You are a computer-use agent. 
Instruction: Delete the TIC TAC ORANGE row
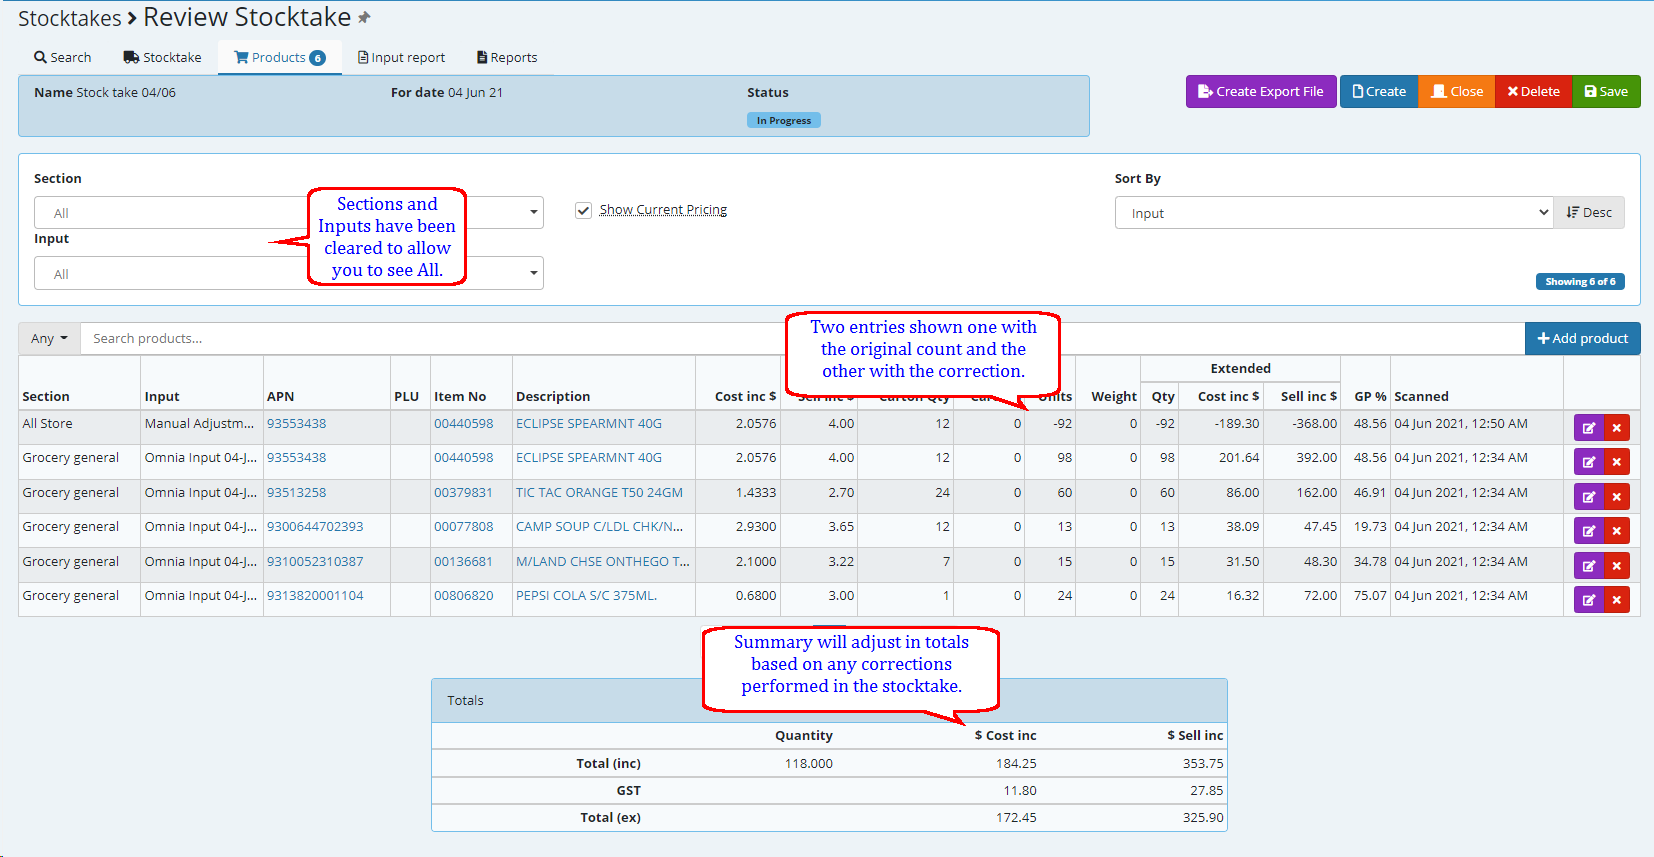[x=1616, y=497]
